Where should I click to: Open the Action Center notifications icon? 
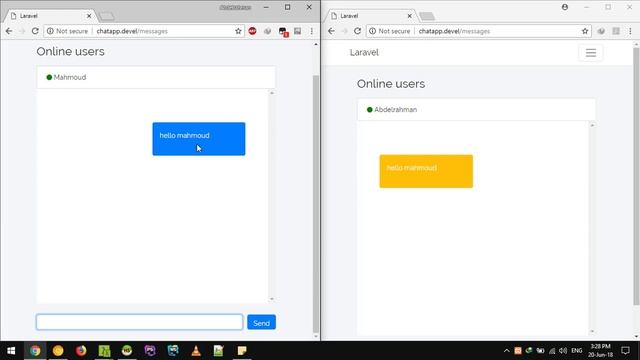[625, 351]
